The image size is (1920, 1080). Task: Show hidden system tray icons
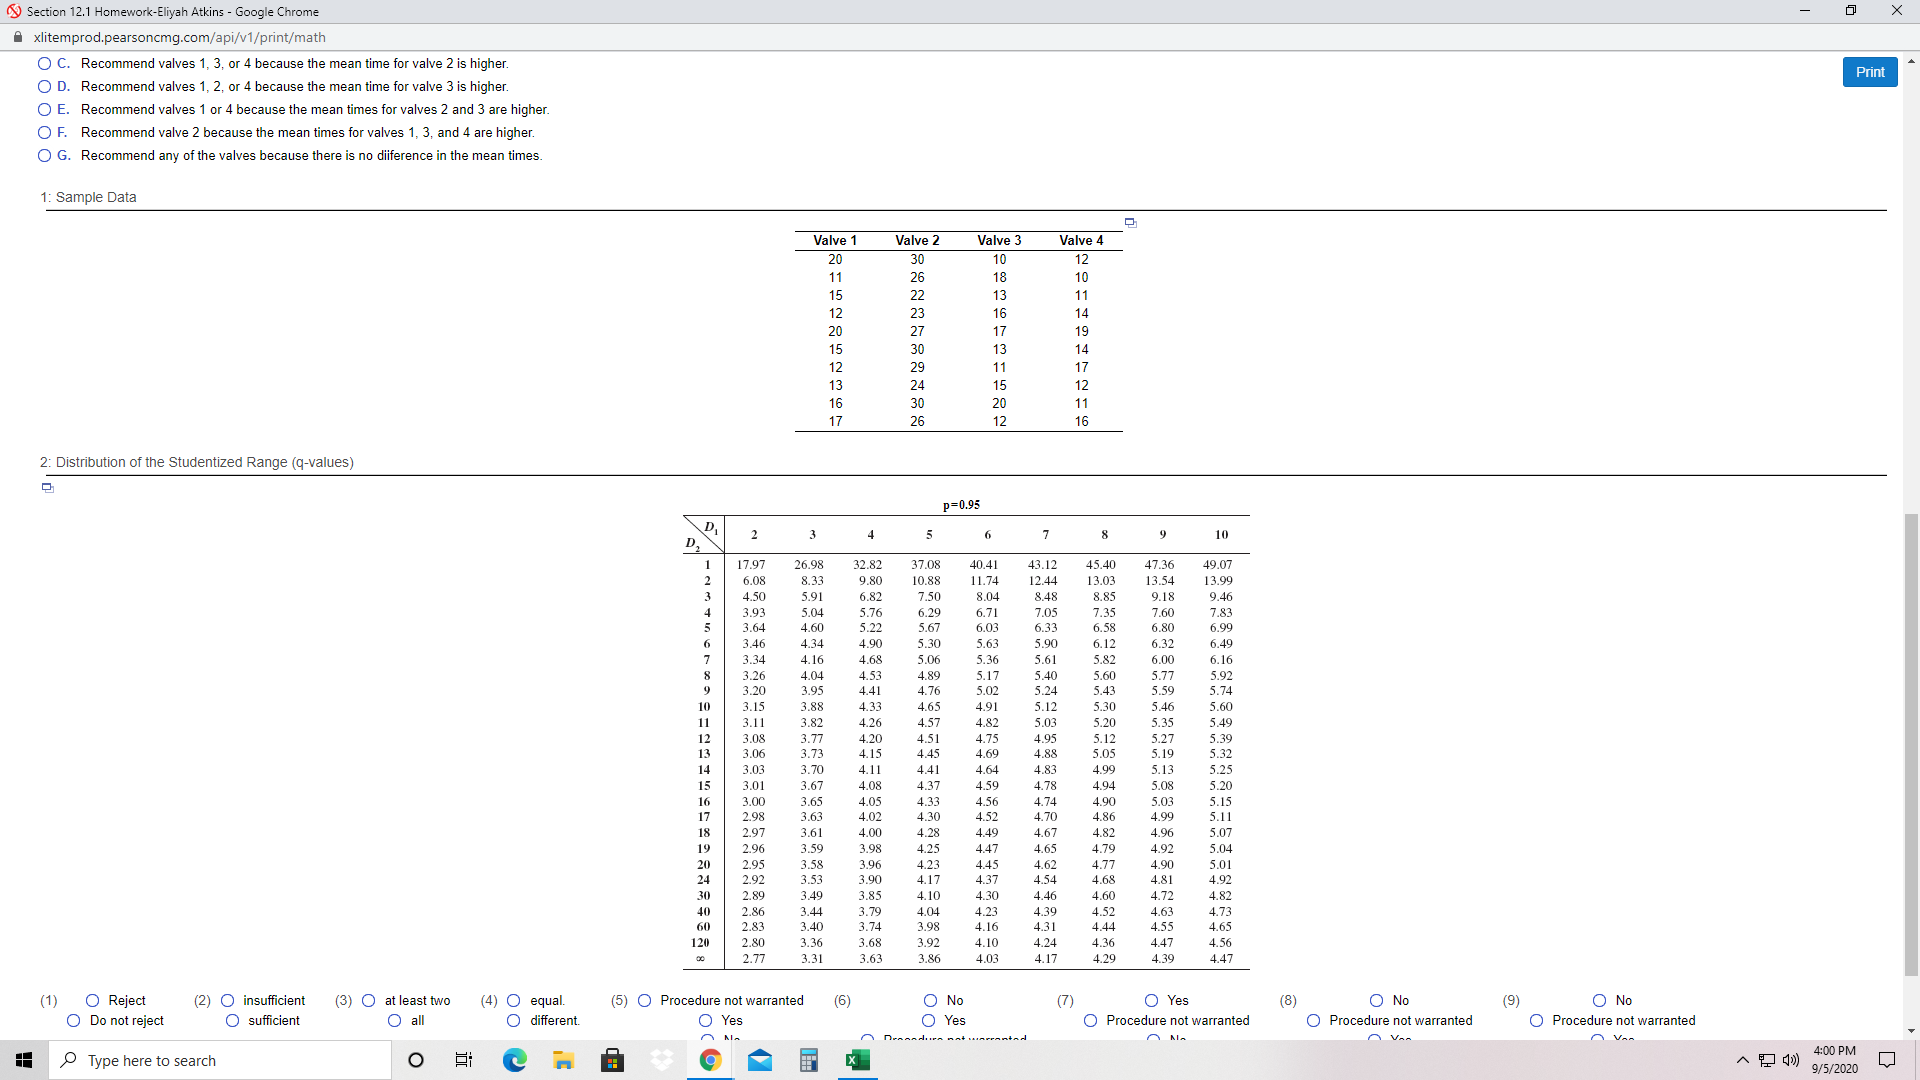tap(1743, 1060)
